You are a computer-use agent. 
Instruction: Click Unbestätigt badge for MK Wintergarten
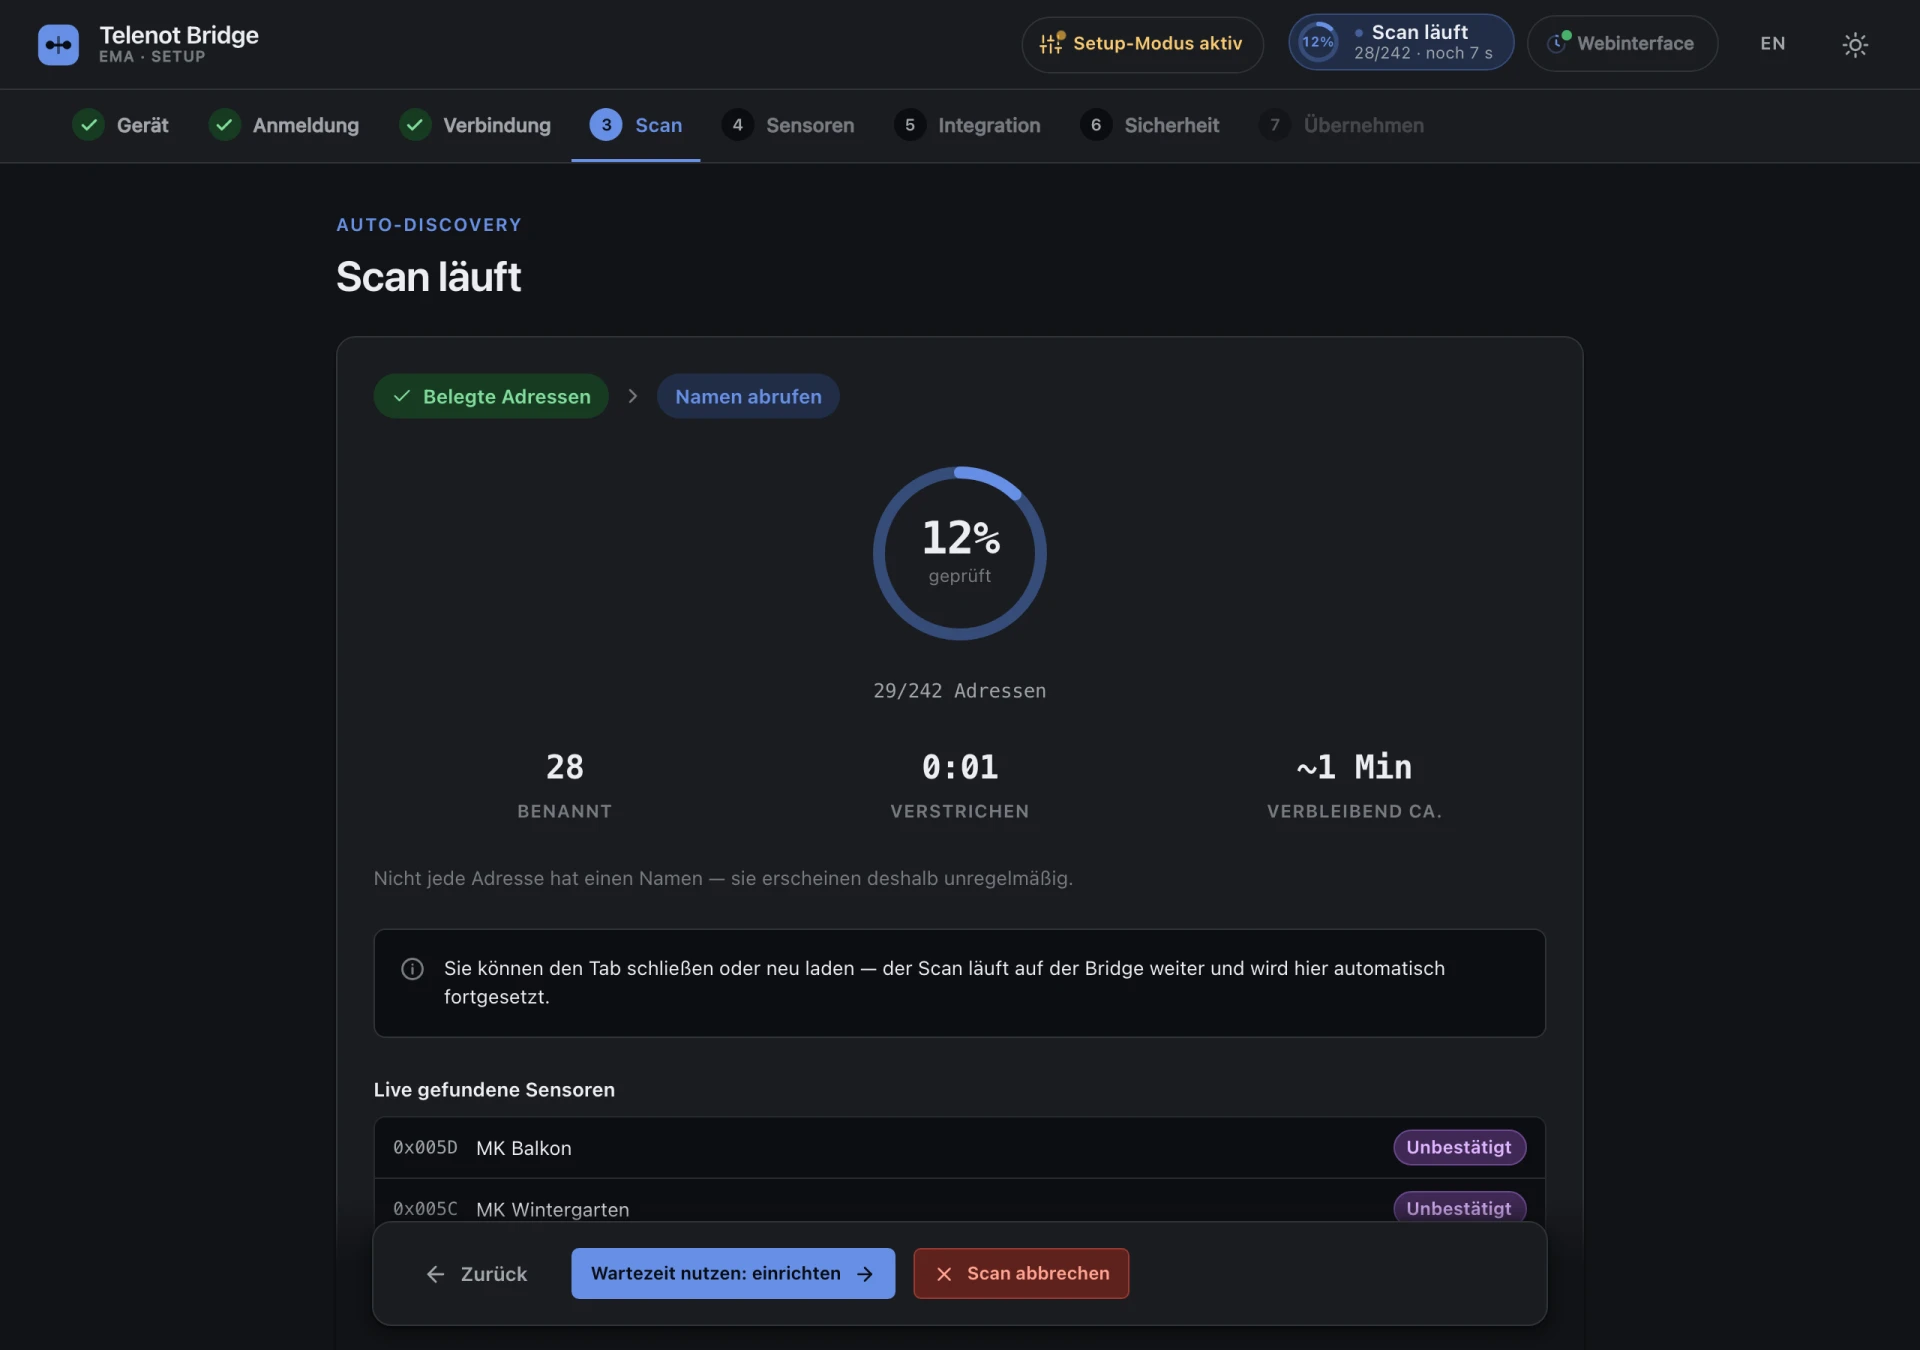[x=1460, y=1208]
